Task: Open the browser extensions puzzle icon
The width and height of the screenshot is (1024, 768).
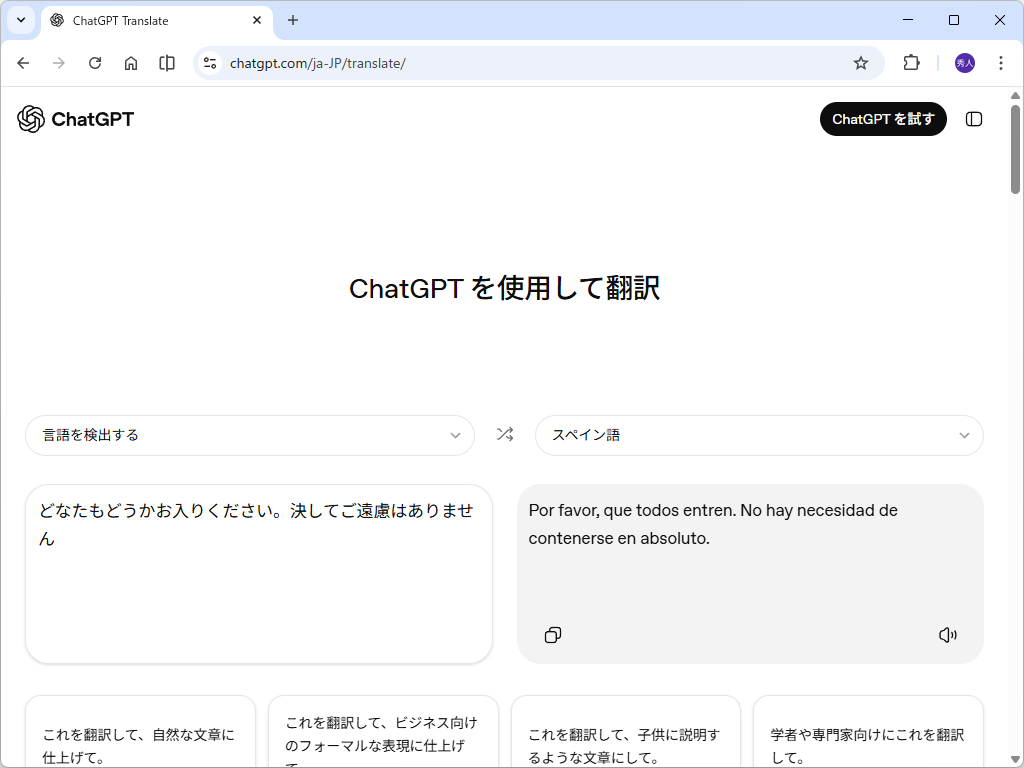Action: (911, 62)
